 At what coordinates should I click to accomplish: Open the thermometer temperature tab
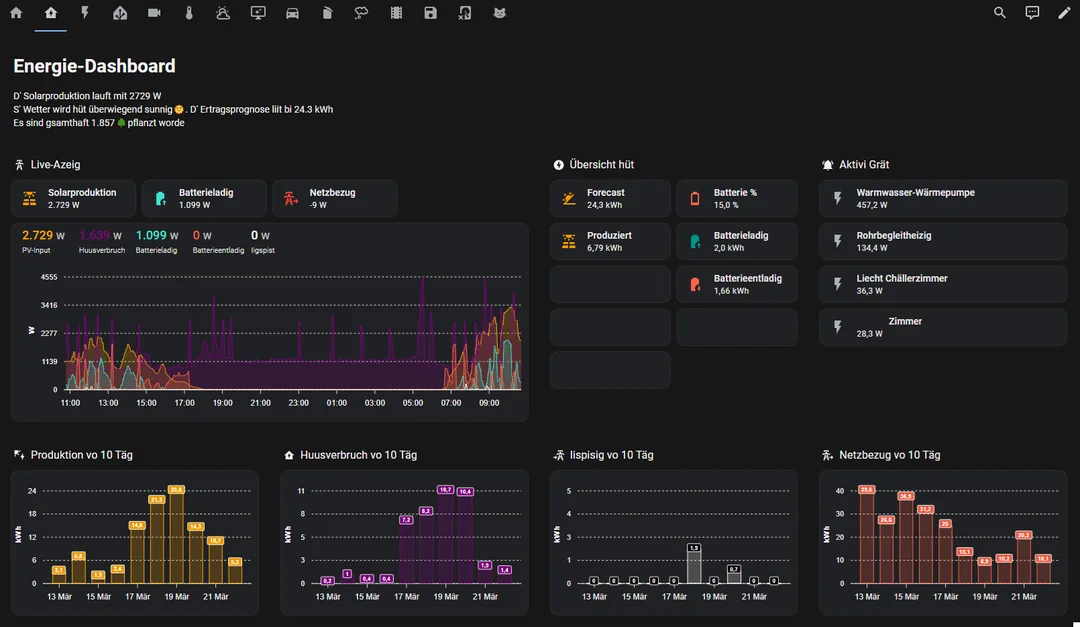click(x=189, y=13)
